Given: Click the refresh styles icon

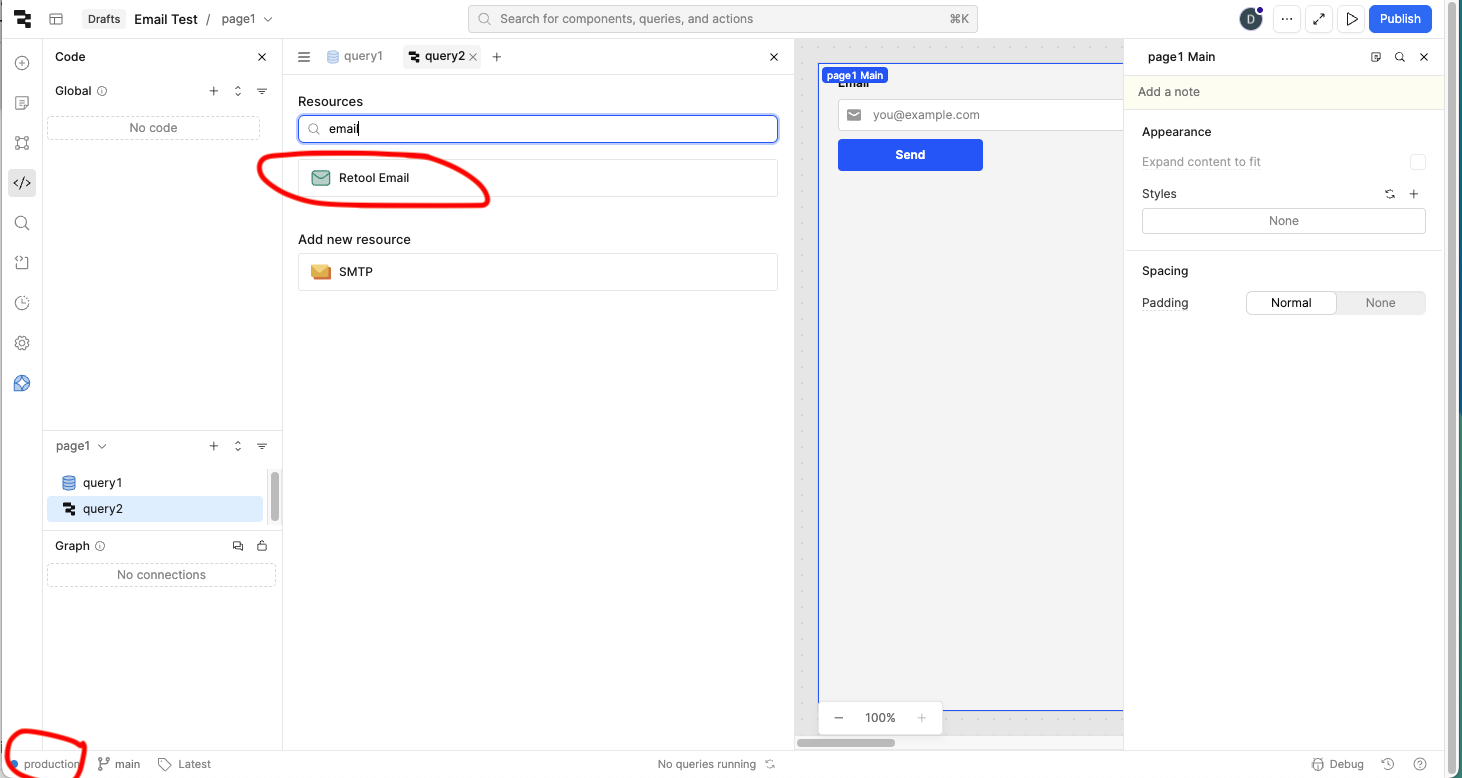Looking at the screenshot, I should coord(1389,194).
